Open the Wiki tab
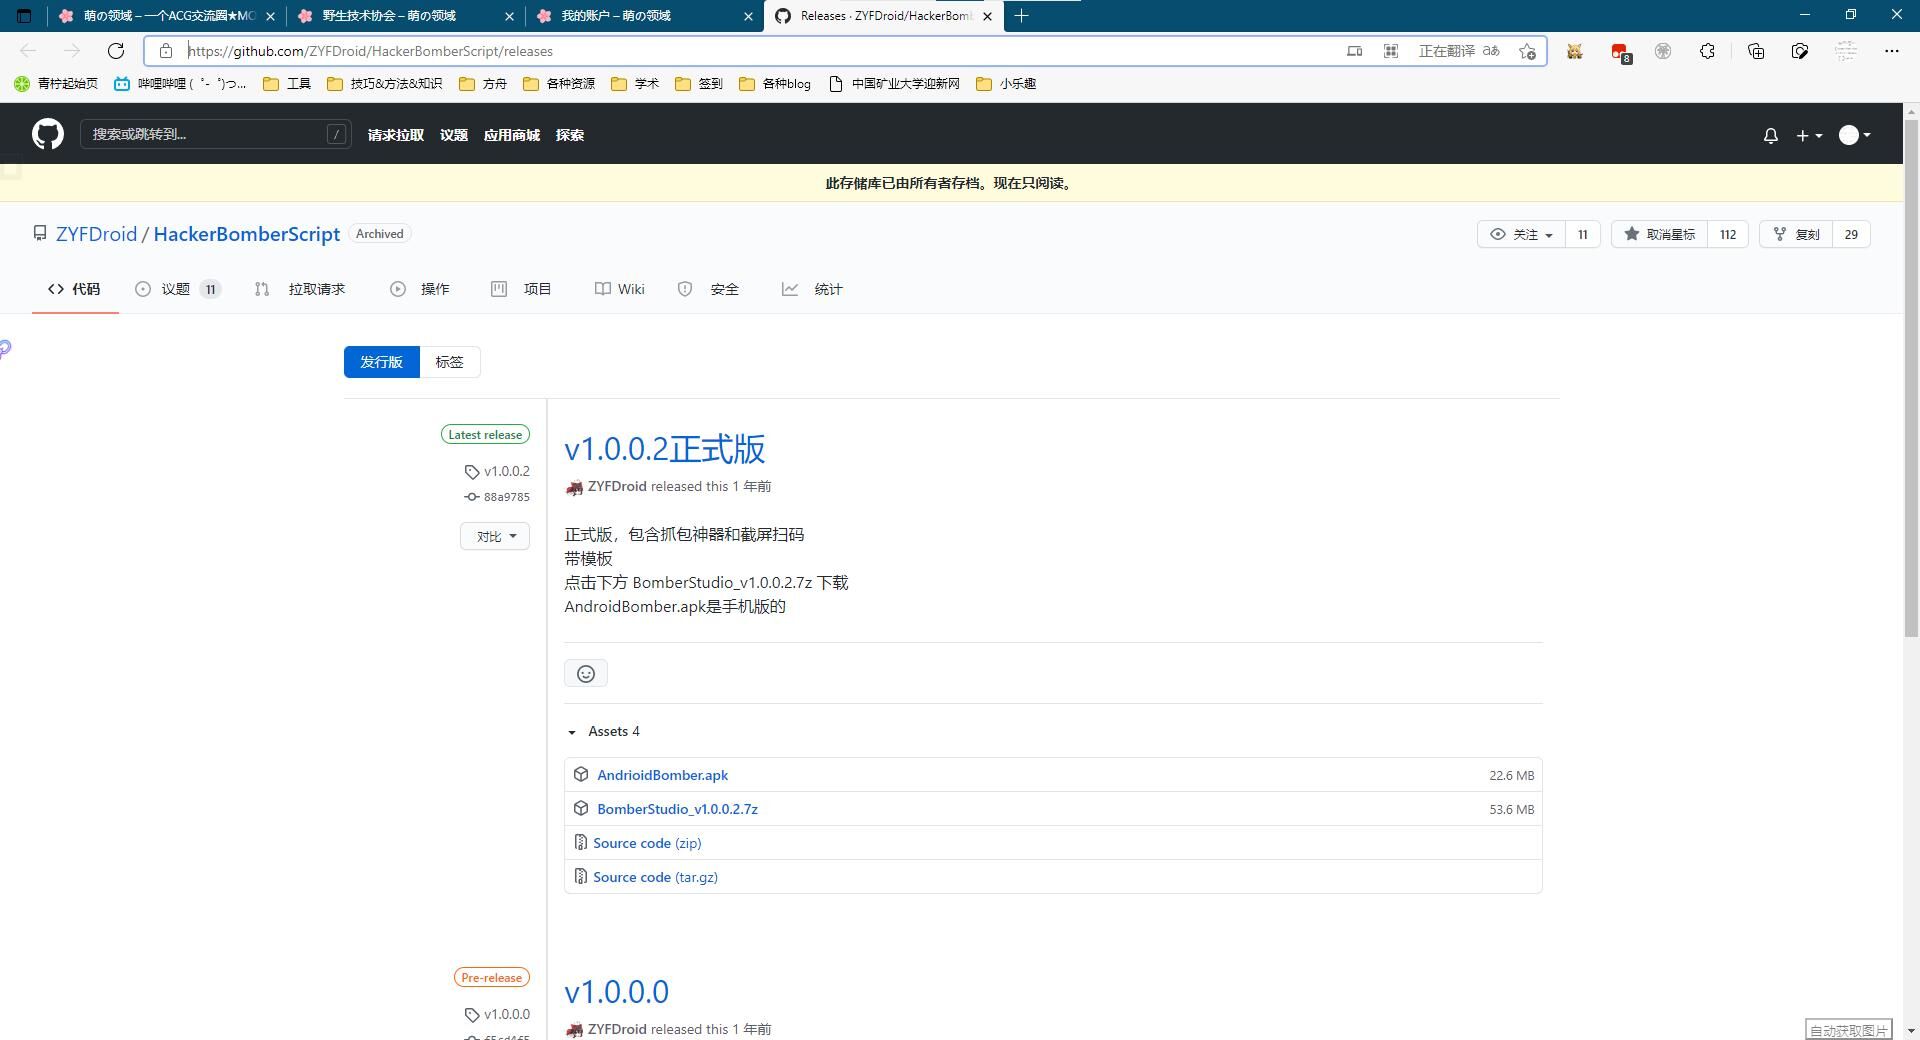The height and width of the screenshot is (1040, 1920). (619, 289)
